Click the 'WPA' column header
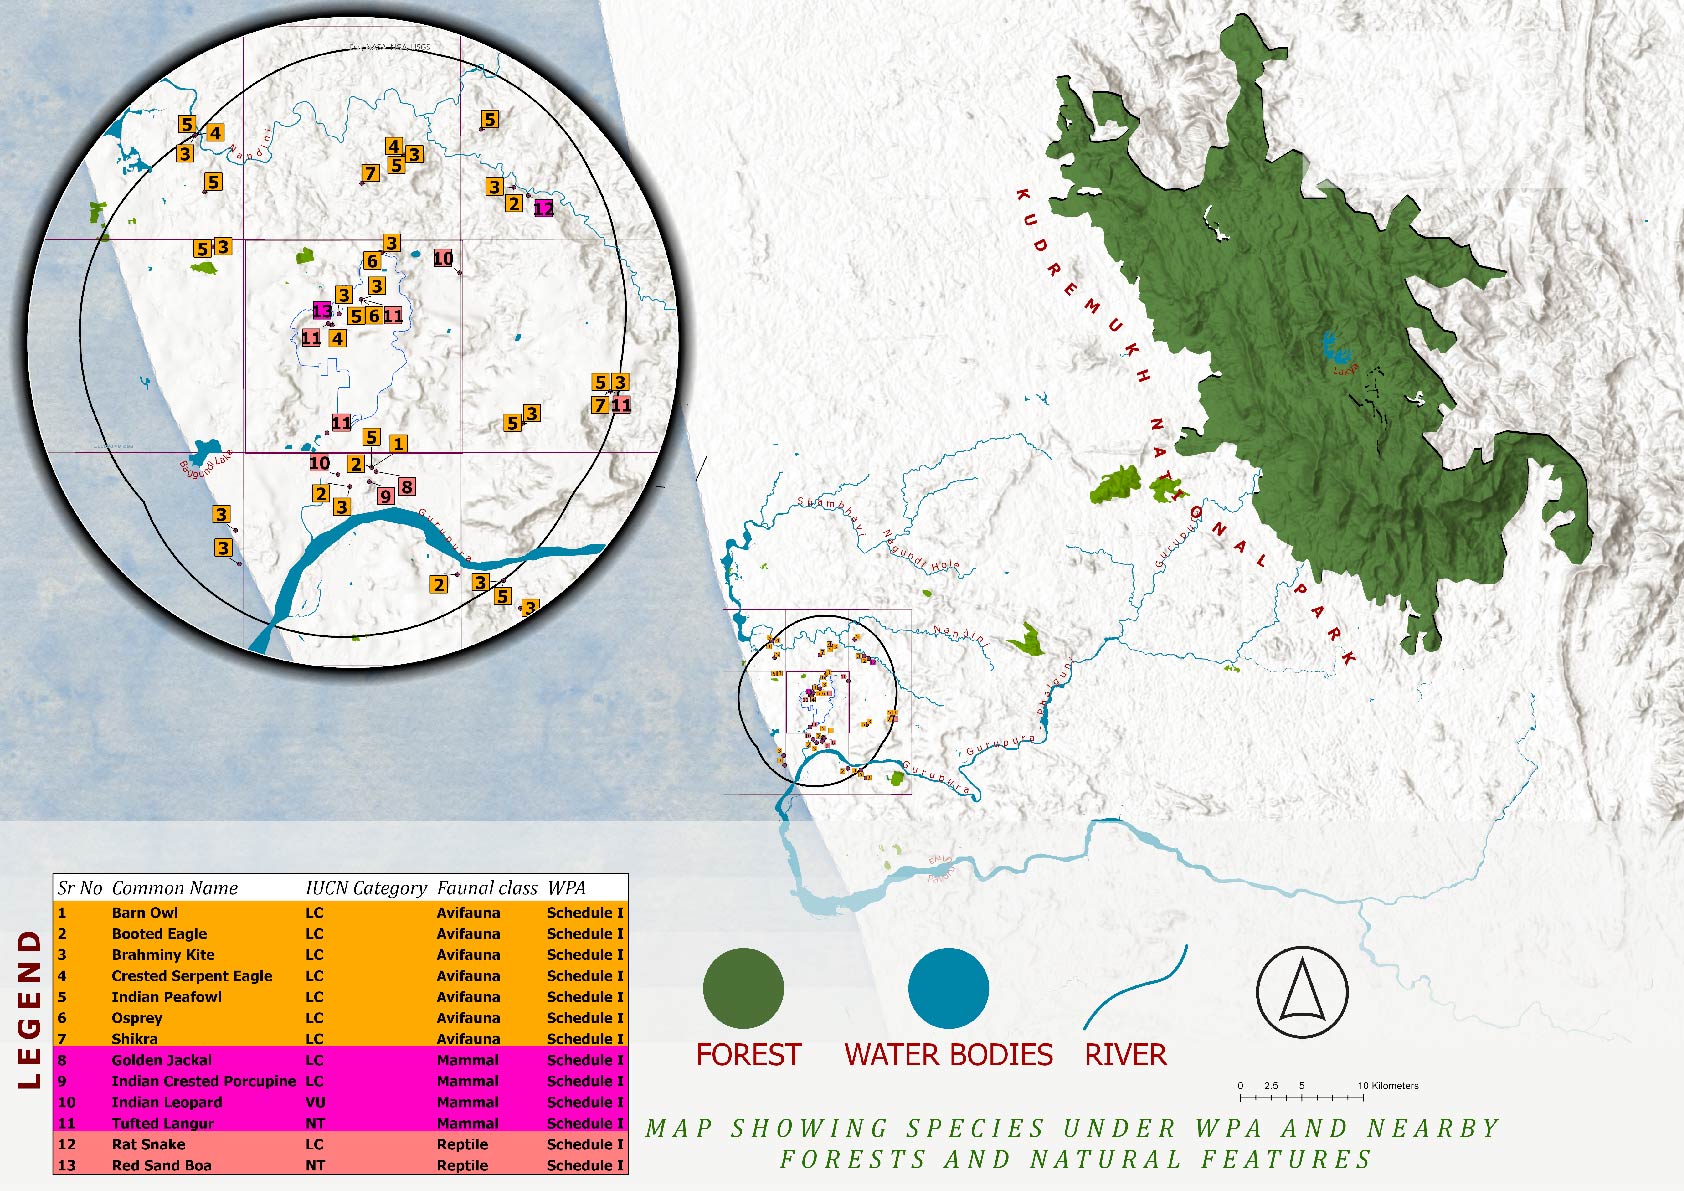1684x1191 pixels. pyautogui.click(x=566, y=888)
